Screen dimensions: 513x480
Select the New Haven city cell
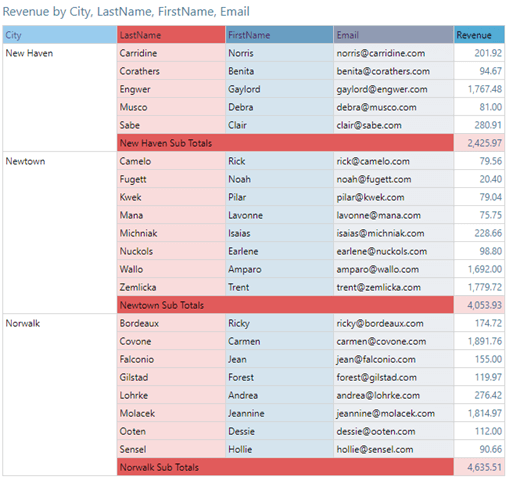pyautogui.click(x=60, y=97)
